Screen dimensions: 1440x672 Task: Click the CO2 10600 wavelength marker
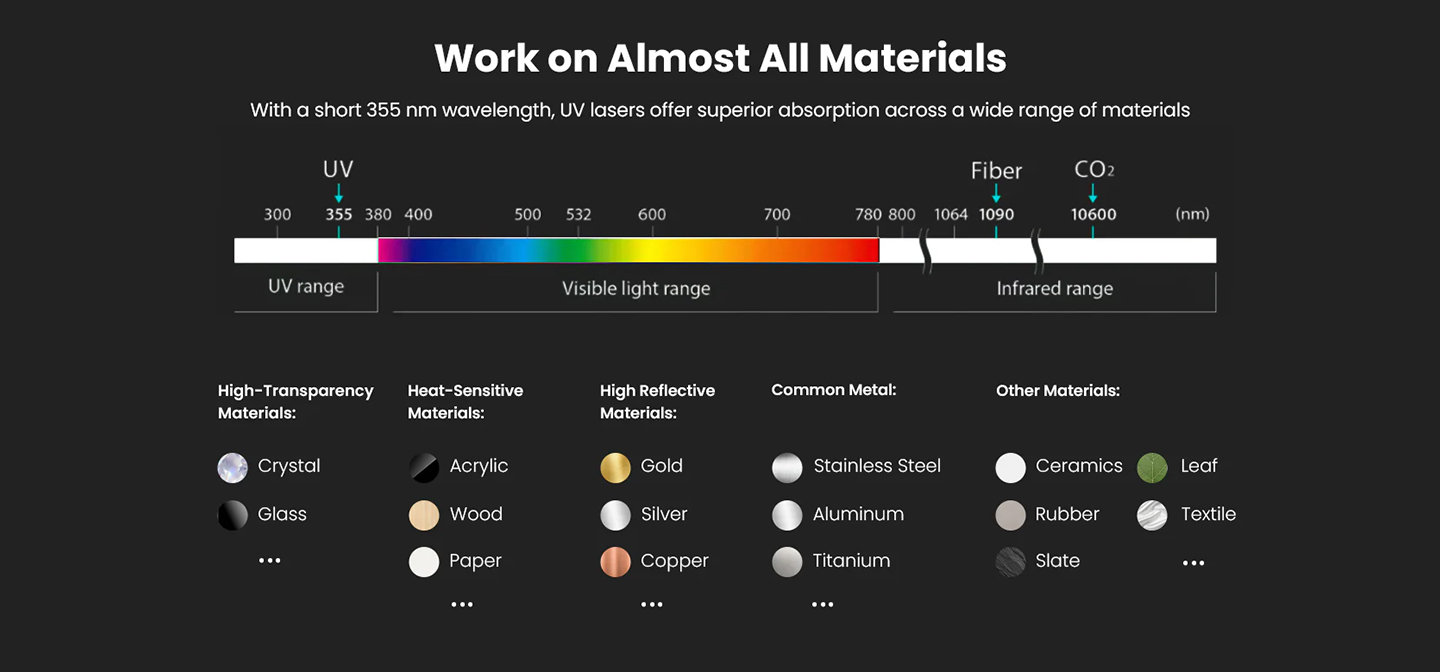(1093, 214)
